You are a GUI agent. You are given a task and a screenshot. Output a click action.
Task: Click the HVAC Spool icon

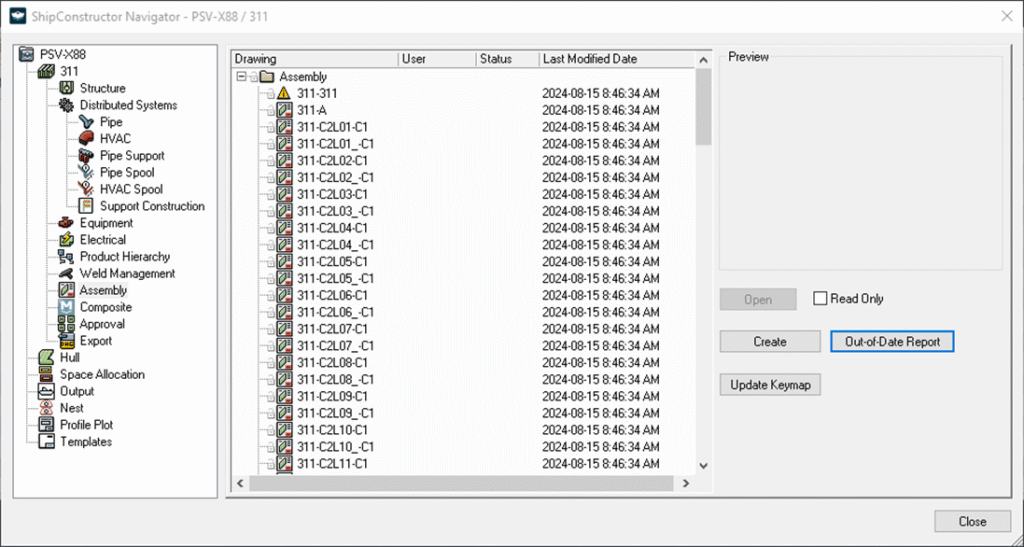[86, 189]
